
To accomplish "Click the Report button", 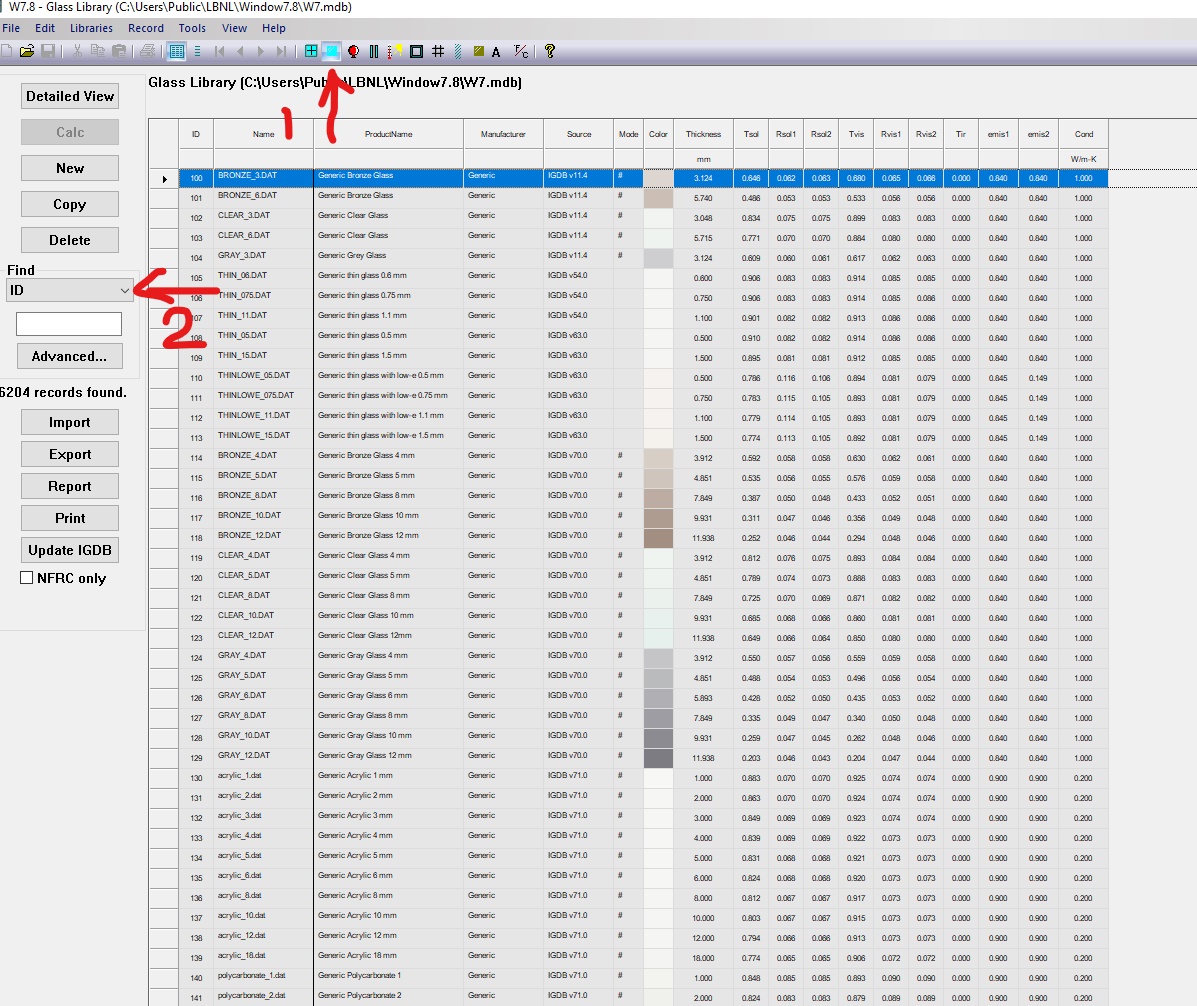I will click(x=69, y=486).
